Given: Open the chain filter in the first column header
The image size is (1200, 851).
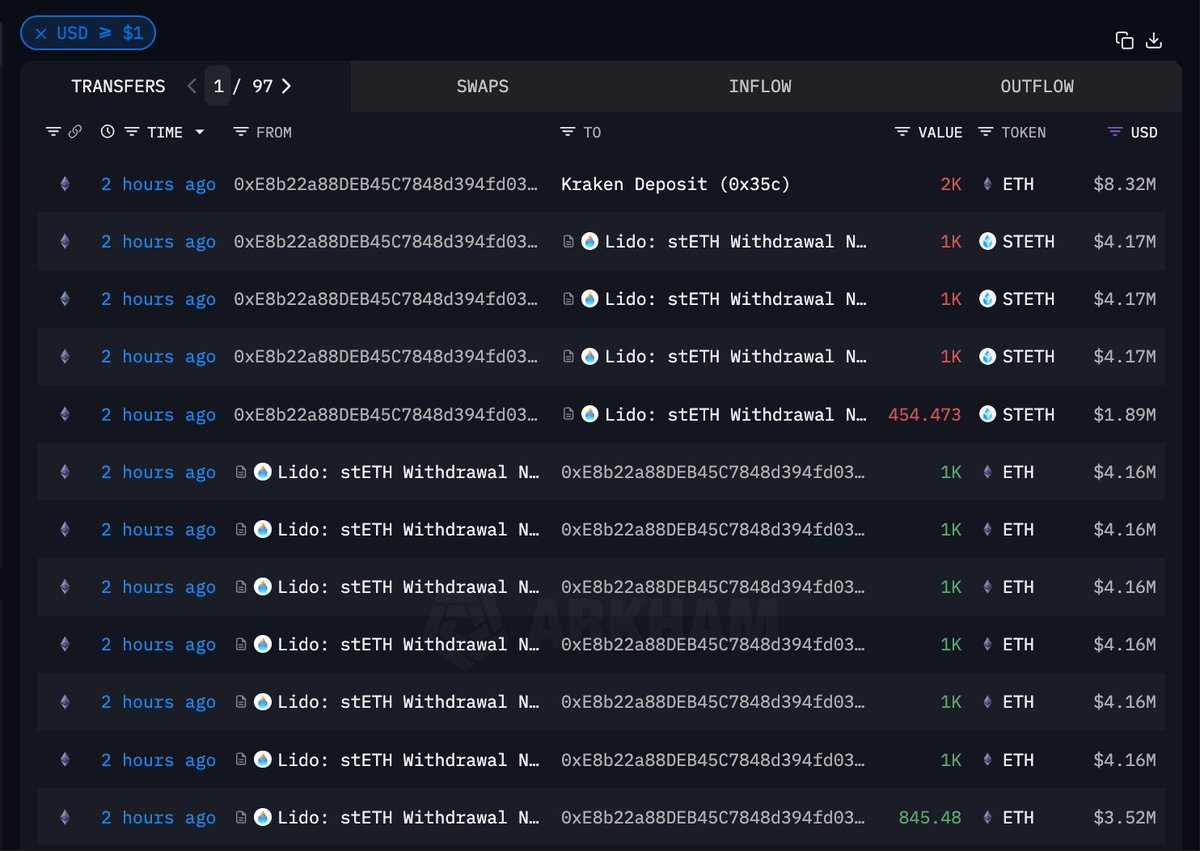Looking at the screenshot, I should click(x=53, y=132).
